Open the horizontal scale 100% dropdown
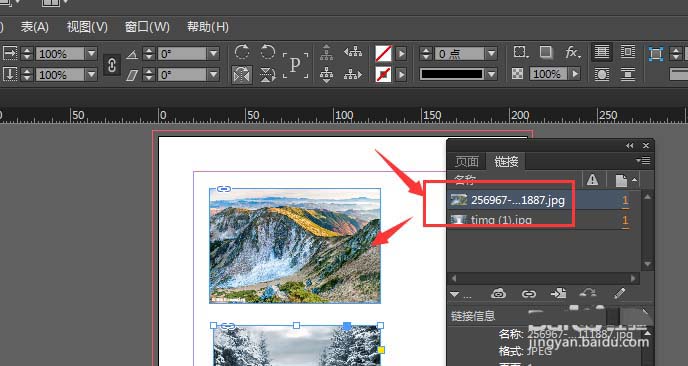Image resolution: width=688 pixels, height=366 pixels. point(91,54)
